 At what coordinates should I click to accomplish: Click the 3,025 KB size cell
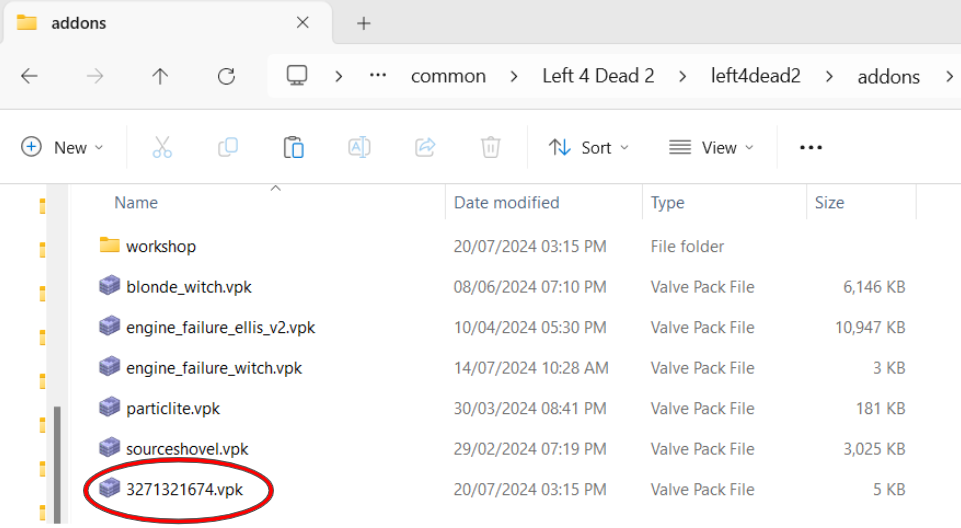pyautogui.click(x=874, y=448)
